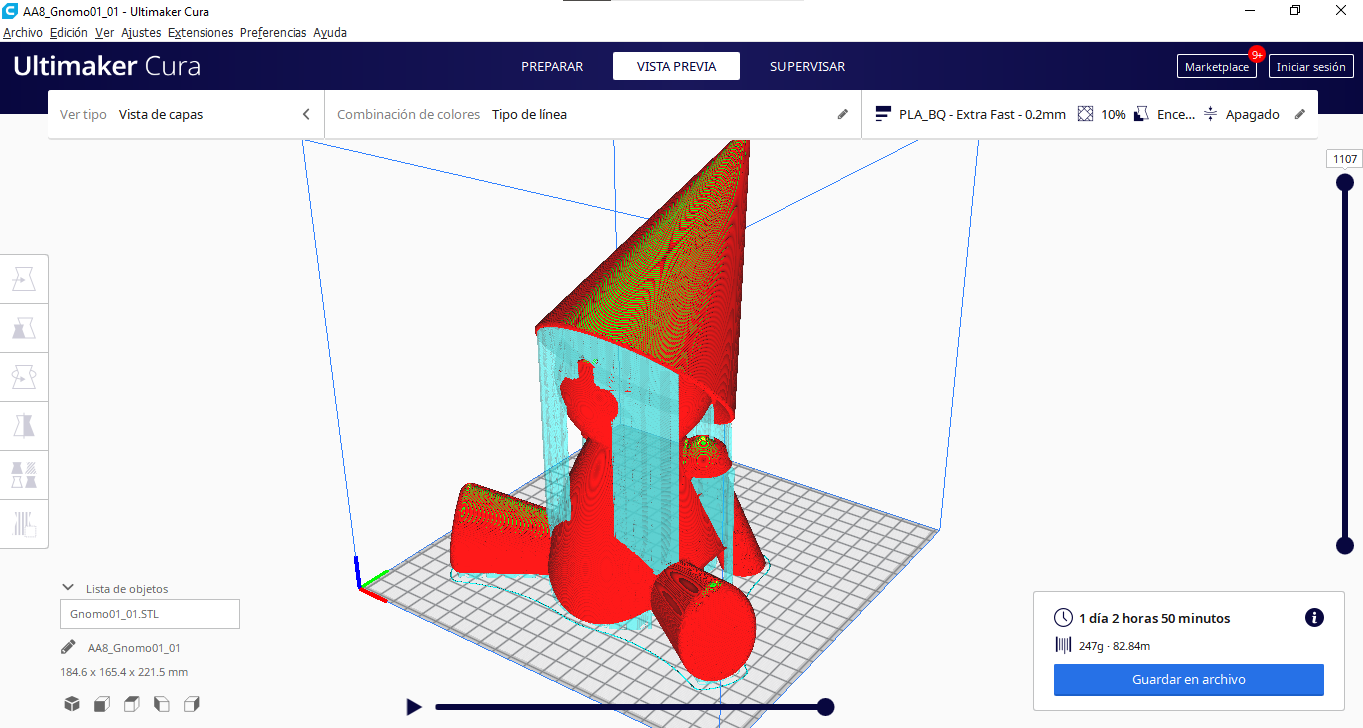Click the Lista de objetos label
This screenshot has width=1363, height=728.
tap(127, 589)
